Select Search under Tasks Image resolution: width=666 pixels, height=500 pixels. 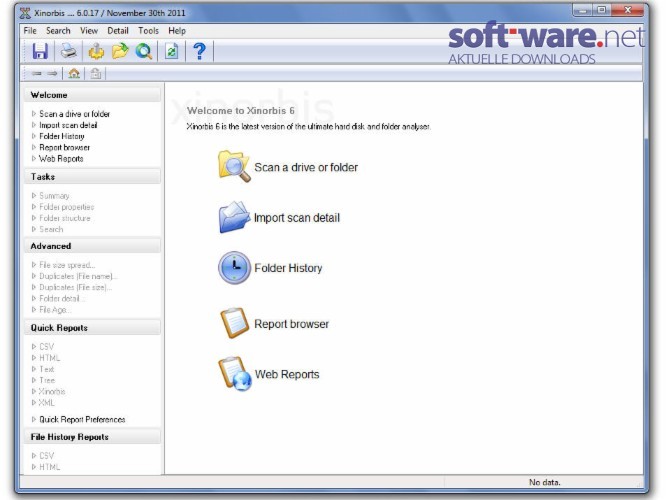[x=51, y=229]
